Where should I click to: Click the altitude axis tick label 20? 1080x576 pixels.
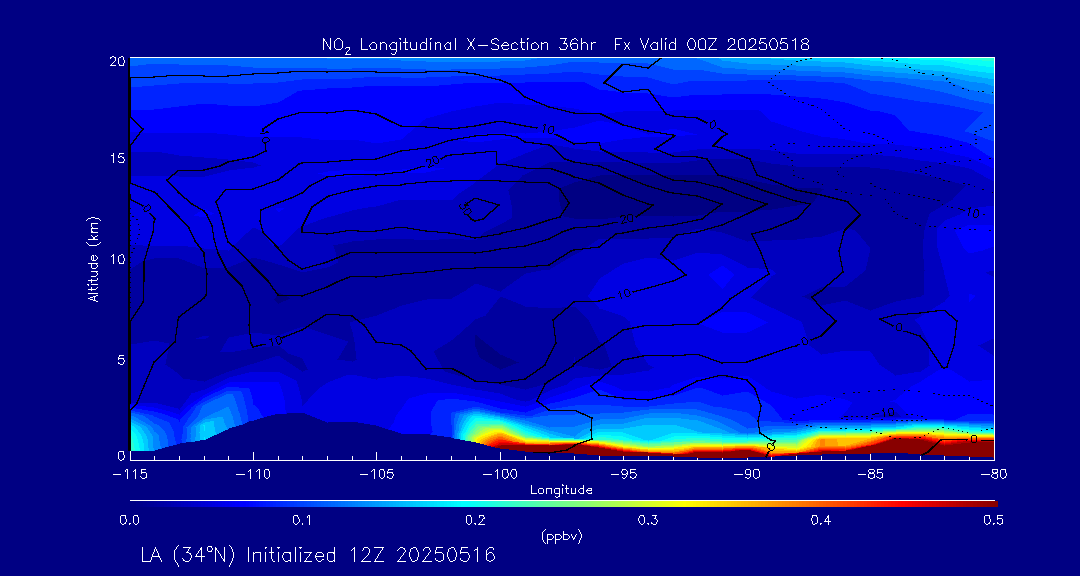117,61
